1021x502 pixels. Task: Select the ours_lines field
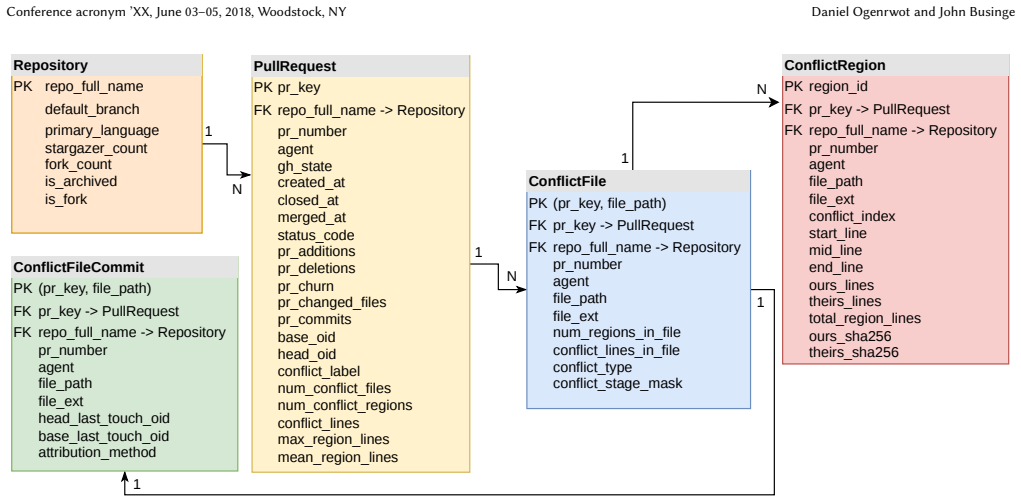[842, 285]
